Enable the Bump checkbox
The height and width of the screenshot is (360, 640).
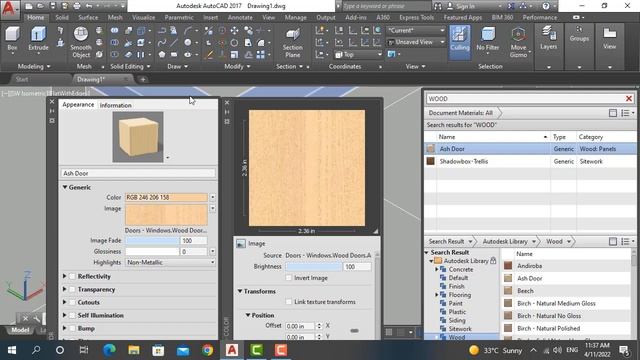[72, 329]
